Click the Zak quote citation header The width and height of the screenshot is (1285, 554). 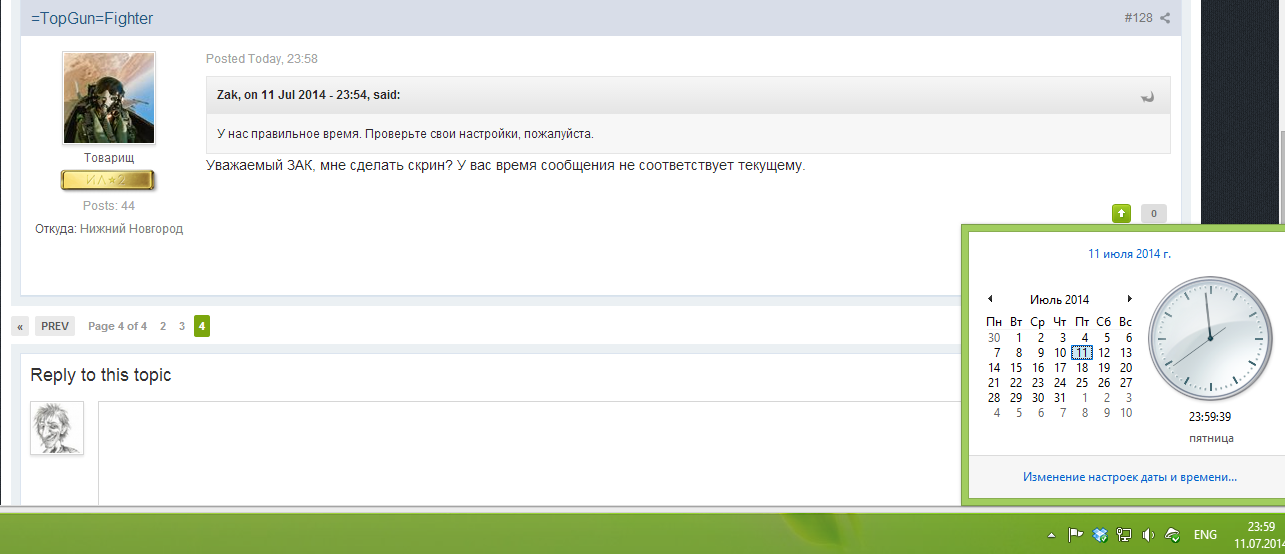coord(309,95)
